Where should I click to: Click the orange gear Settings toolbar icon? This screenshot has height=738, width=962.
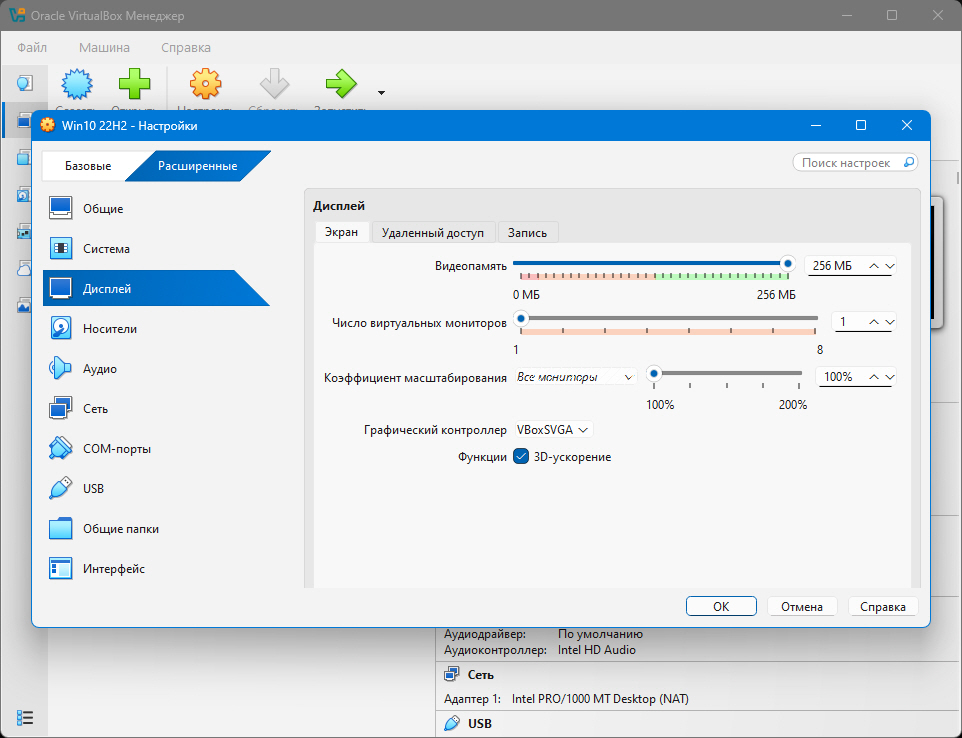(205, 84)
